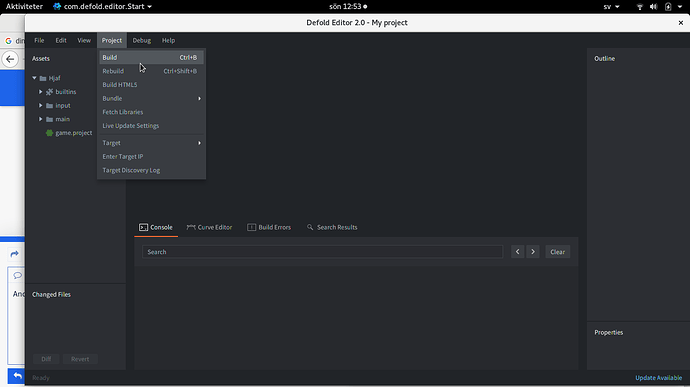Click the main folder icon
The image size is (690, 387).
click(49, 119)
